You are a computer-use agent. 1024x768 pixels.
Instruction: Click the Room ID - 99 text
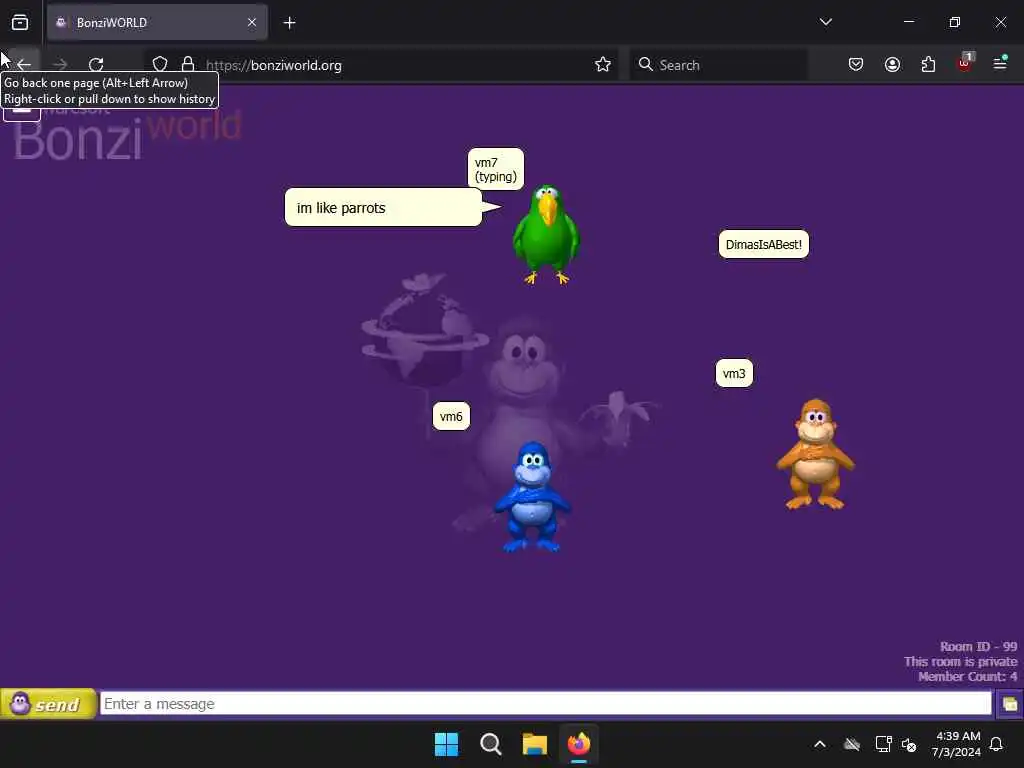click(978, 647)
